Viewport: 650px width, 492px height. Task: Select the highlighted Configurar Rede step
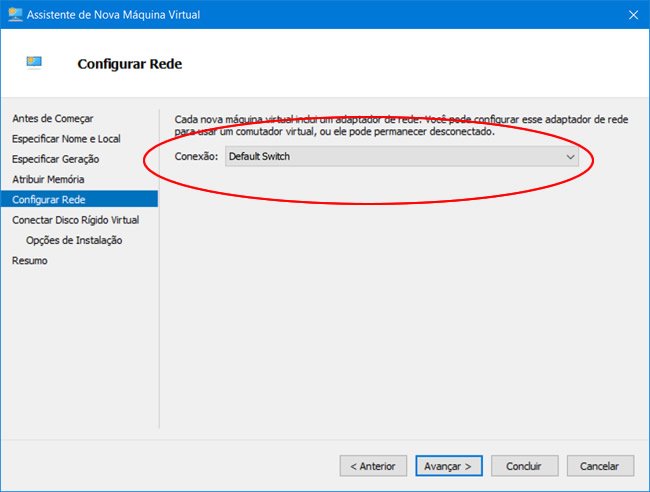pyautogui.click(x=49, y=200)
